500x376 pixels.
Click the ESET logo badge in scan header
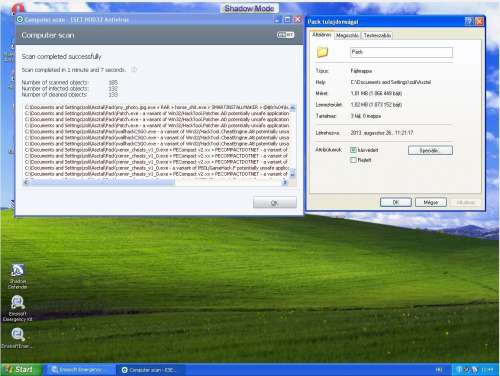(x=285, y=35)
